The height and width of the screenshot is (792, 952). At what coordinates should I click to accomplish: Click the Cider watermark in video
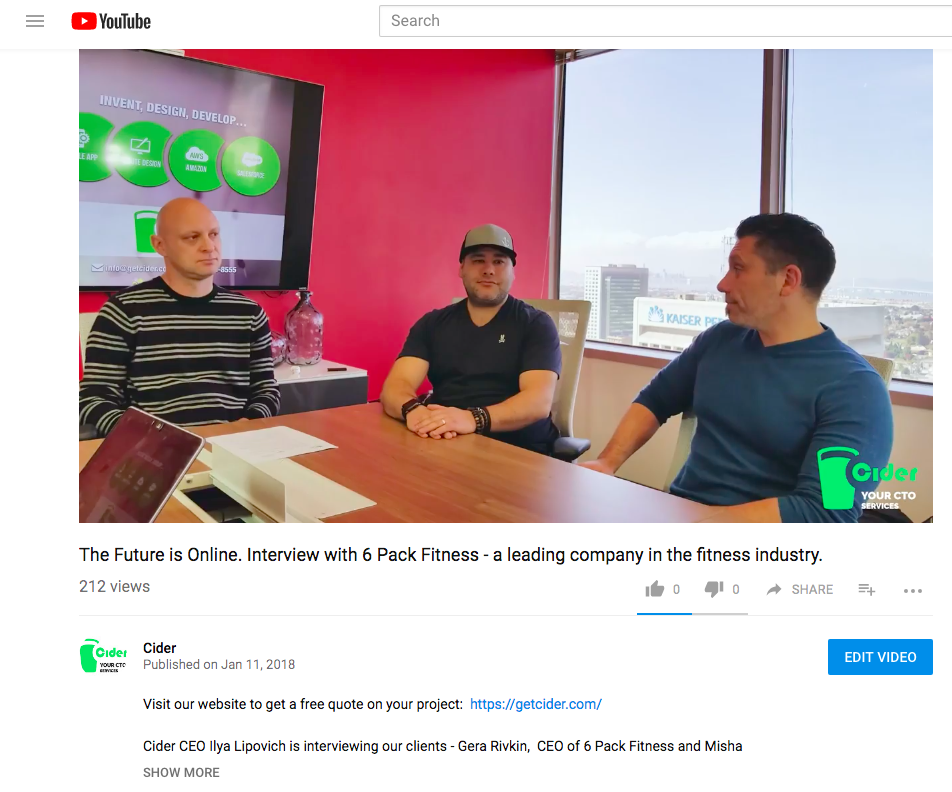(867, 479)
